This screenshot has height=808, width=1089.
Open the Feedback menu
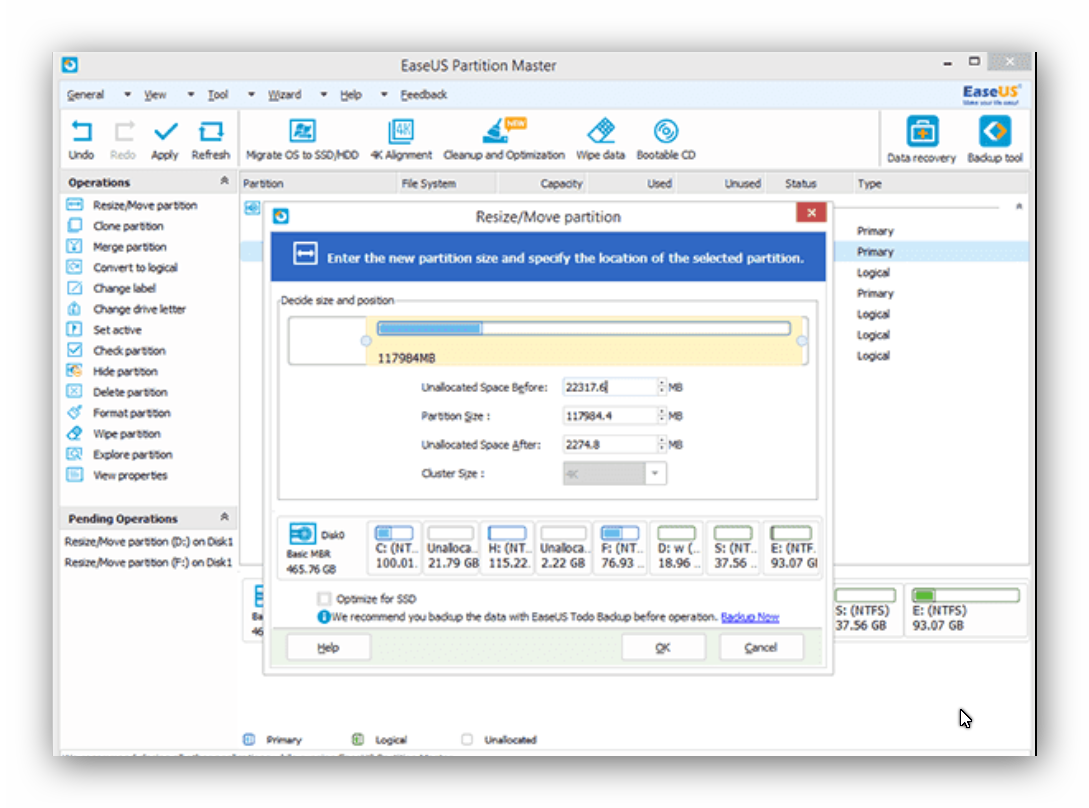click(424, 94)
